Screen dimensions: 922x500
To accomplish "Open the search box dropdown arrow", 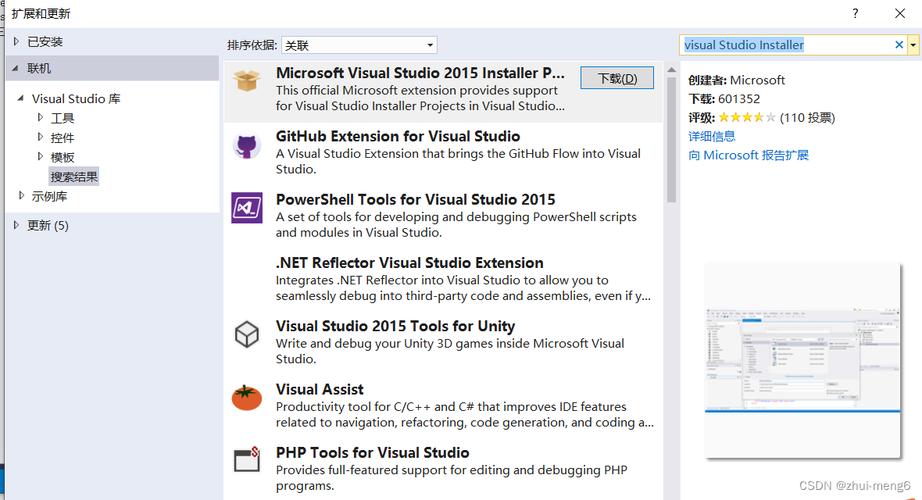I will (x=913, y=45).
